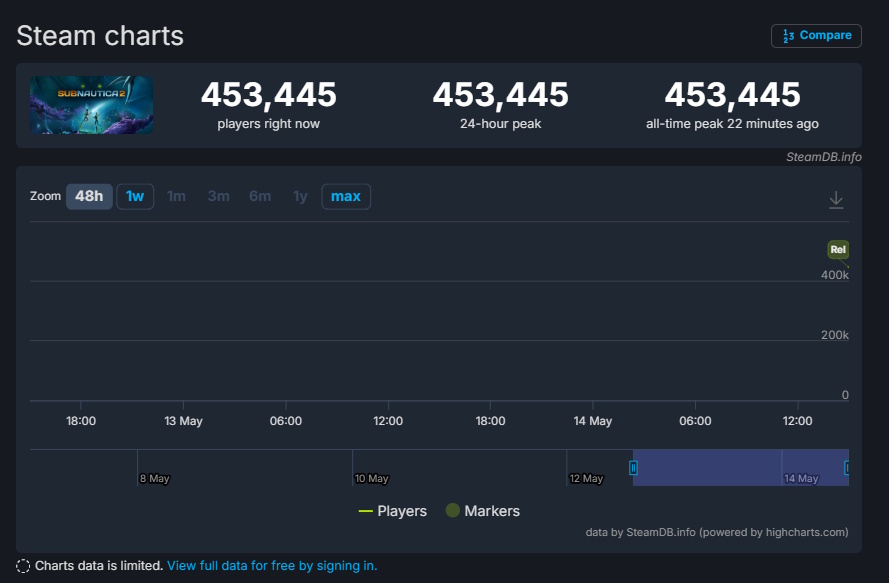Select the 1m zoom option

(x=176, y=196)
